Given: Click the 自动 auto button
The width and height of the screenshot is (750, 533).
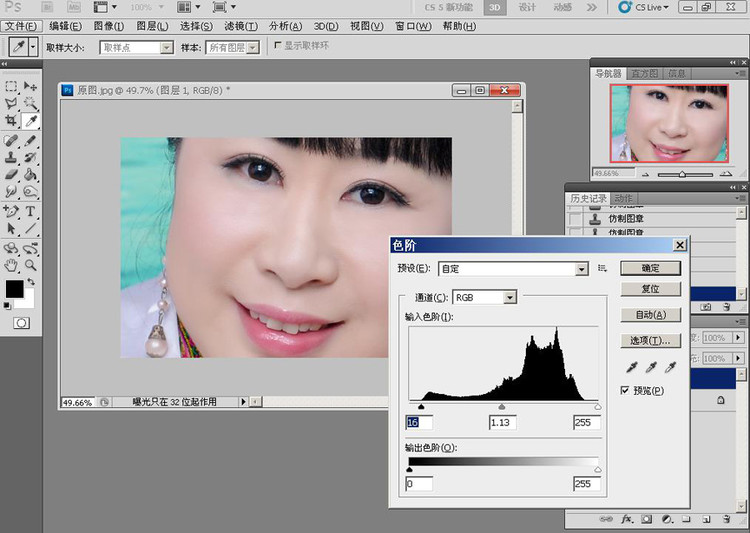Looking at the screenshot, I should pyautogui.click(x=651, y=315).
